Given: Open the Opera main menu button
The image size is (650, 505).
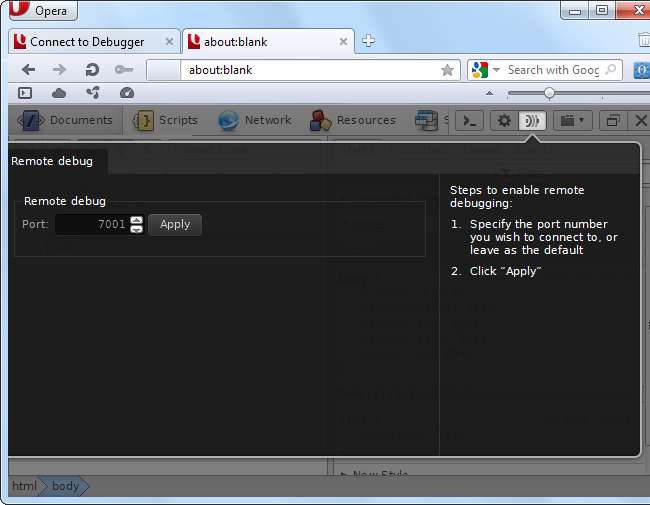Looking at the screenshot, I should [x=42, y=11].
